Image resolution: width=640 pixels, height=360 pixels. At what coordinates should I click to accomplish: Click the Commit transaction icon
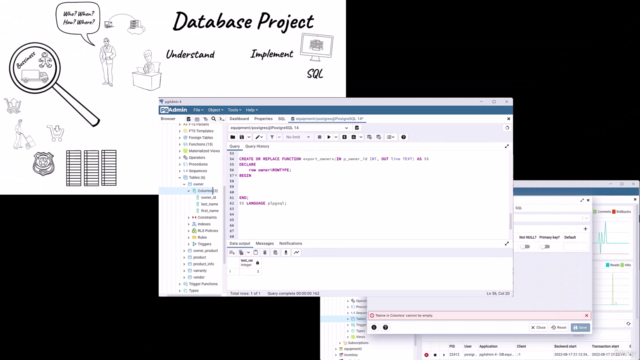pyautogui.click(x=369, y=137)
